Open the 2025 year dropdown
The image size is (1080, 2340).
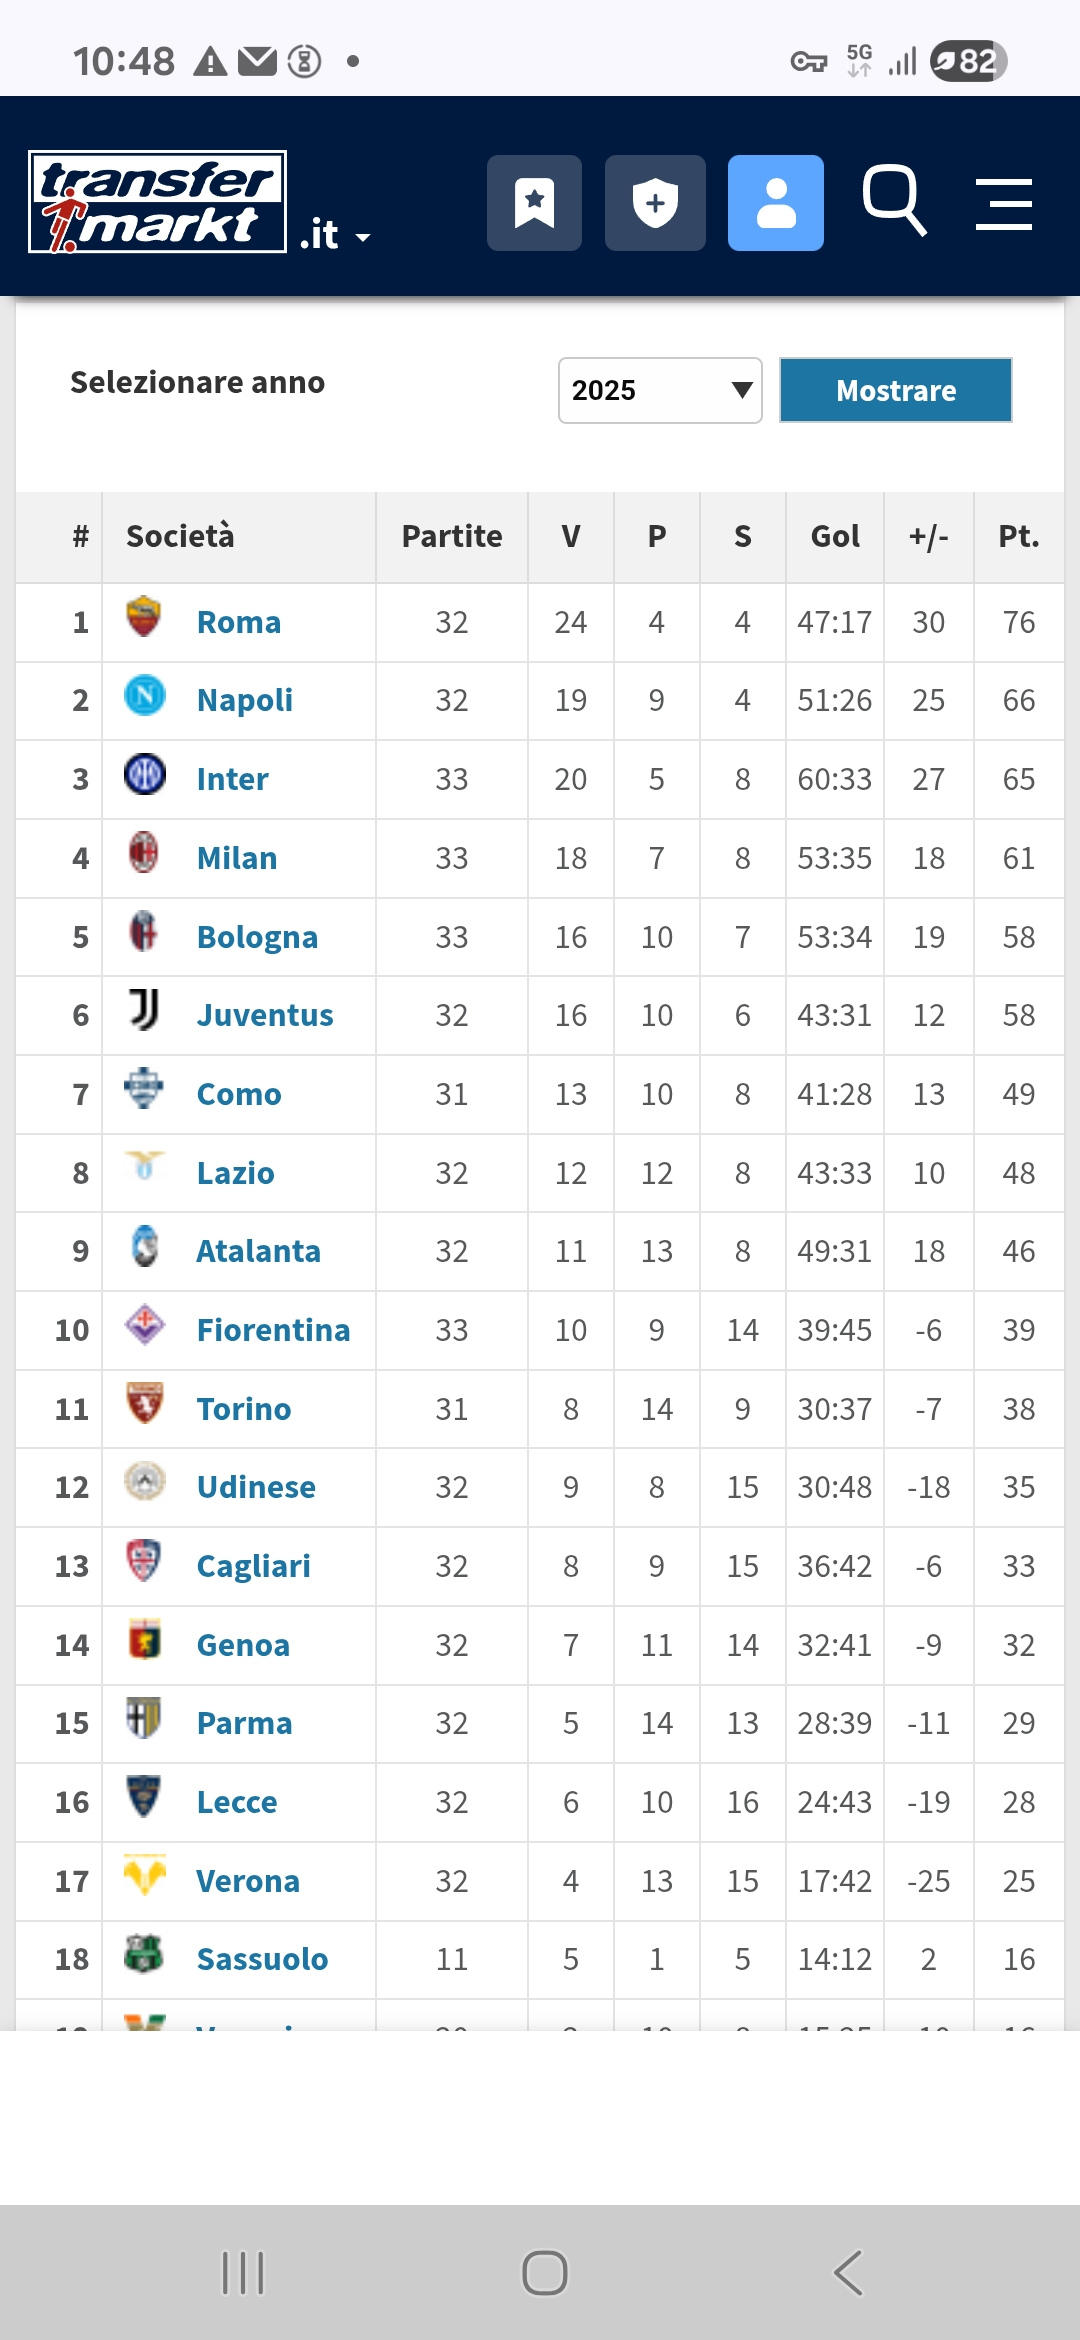point(660,390)
